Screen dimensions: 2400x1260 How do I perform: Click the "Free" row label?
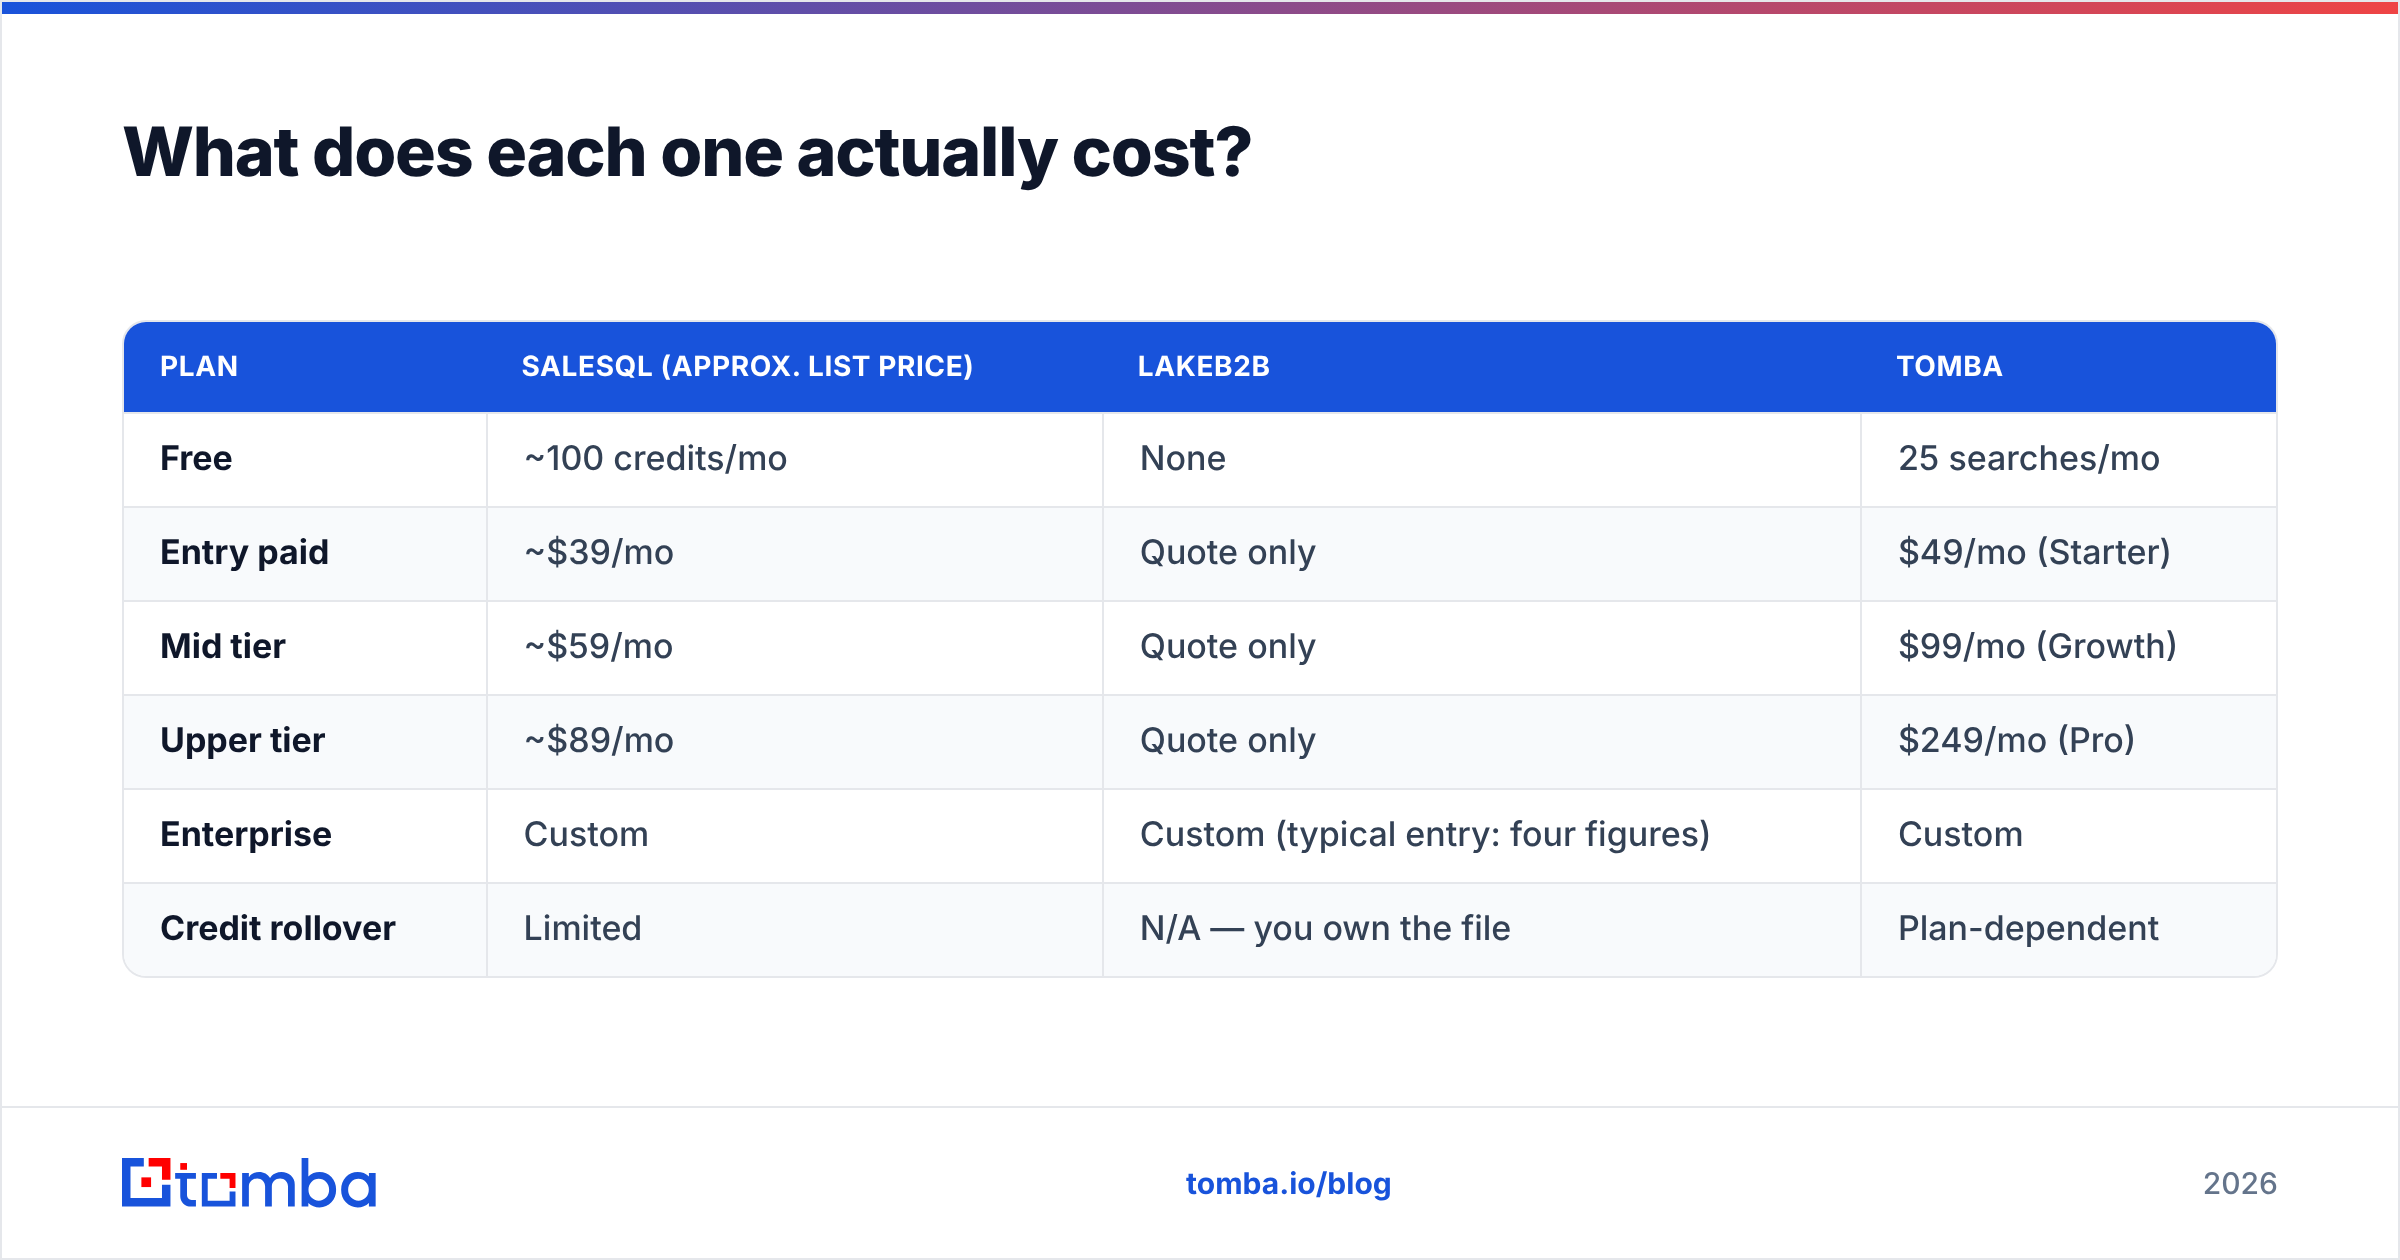(x=196, y=458)
